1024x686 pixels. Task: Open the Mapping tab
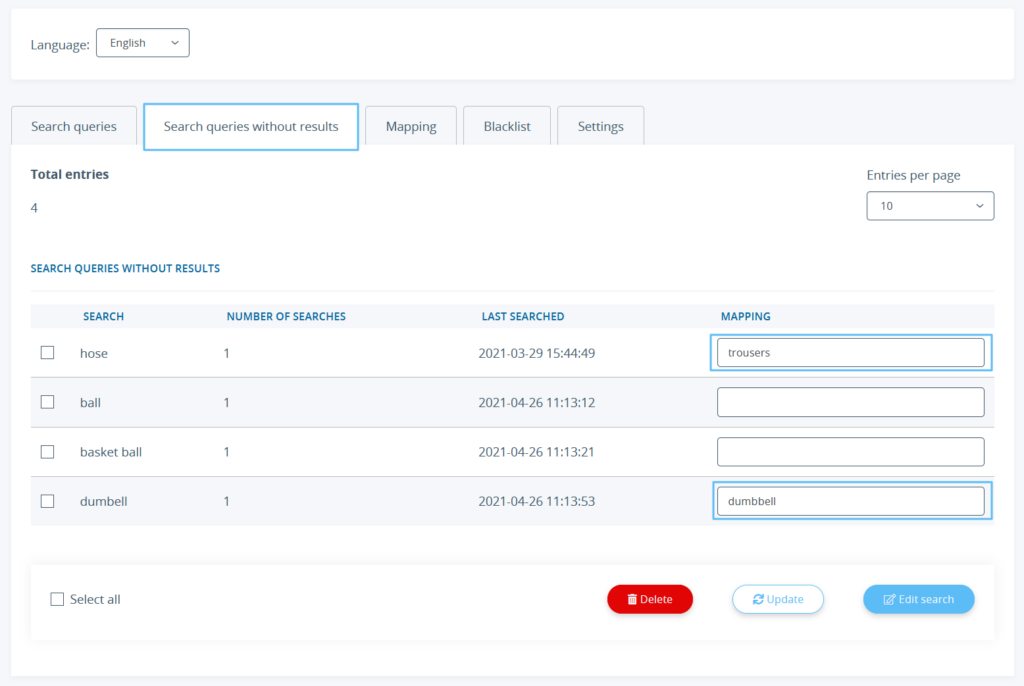pyautogui.click(x=411, y=125)
